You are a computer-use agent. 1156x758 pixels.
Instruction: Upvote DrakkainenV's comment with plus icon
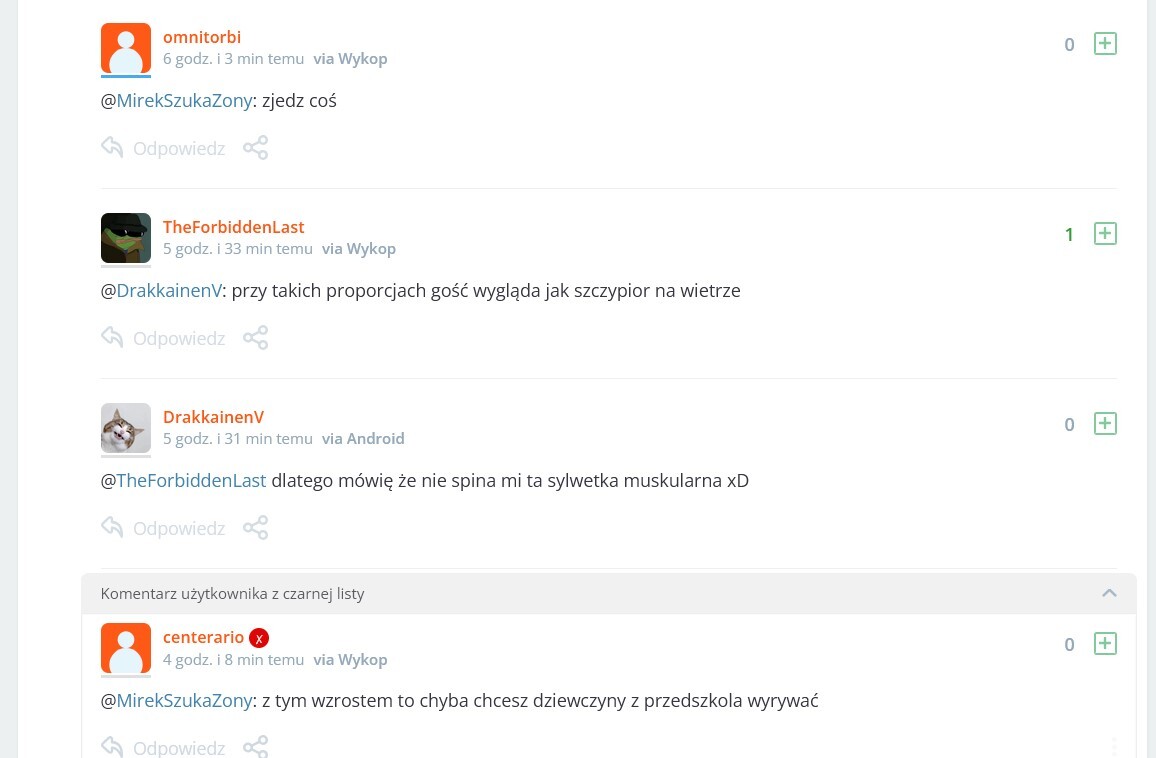(1105, 423)
